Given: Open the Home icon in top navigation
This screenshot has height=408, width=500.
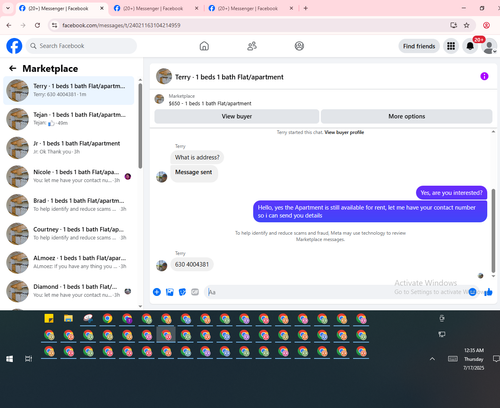Looking at the screenshot, I should pos(204,46).
